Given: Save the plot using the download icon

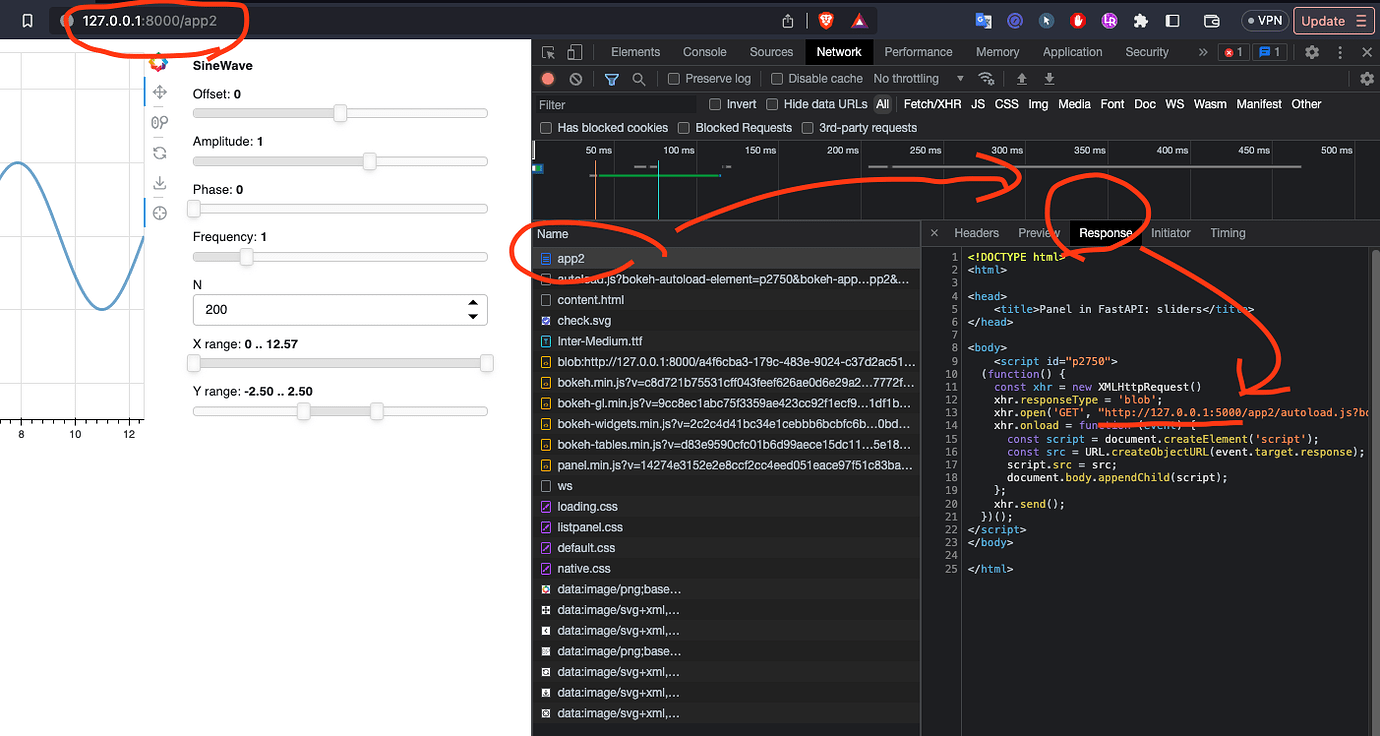Looking at the screenshot, I should (160, 183).
